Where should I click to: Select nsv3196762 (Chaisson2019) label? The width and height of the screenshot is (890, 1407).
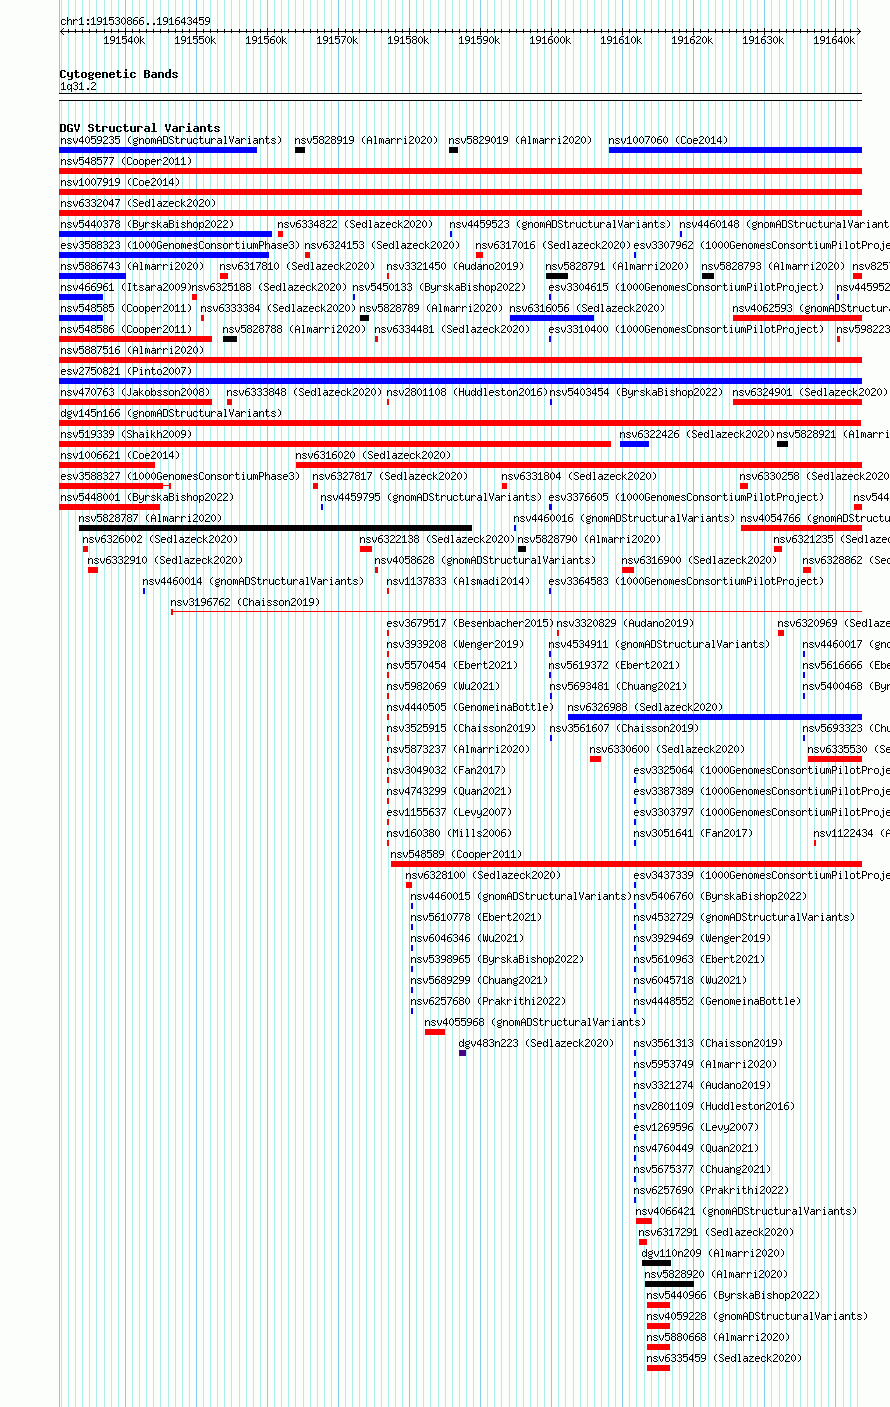[x=246, y=602]
